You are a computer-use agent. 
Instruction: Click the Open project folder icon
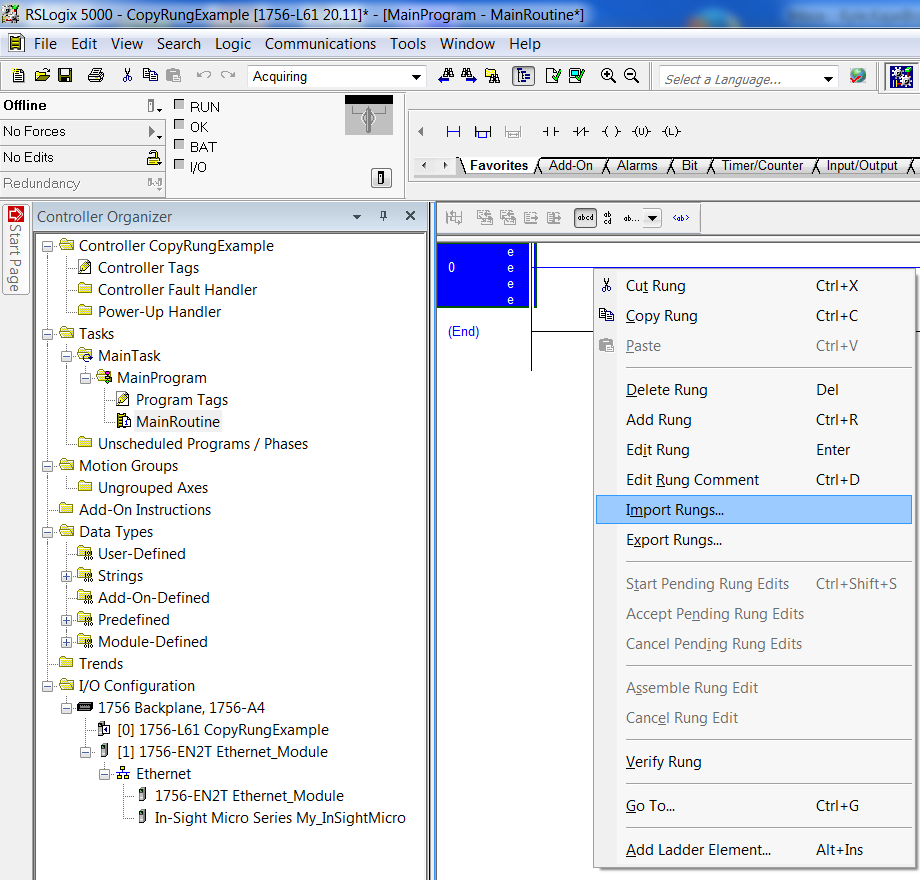(42, 76)
